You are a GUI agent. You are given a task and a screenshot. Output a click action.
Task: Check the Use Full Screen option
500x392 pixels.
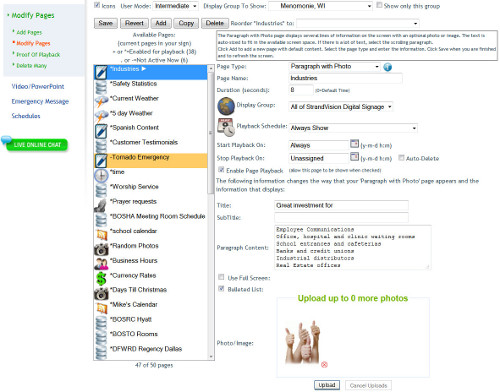(x=221, y=277)
